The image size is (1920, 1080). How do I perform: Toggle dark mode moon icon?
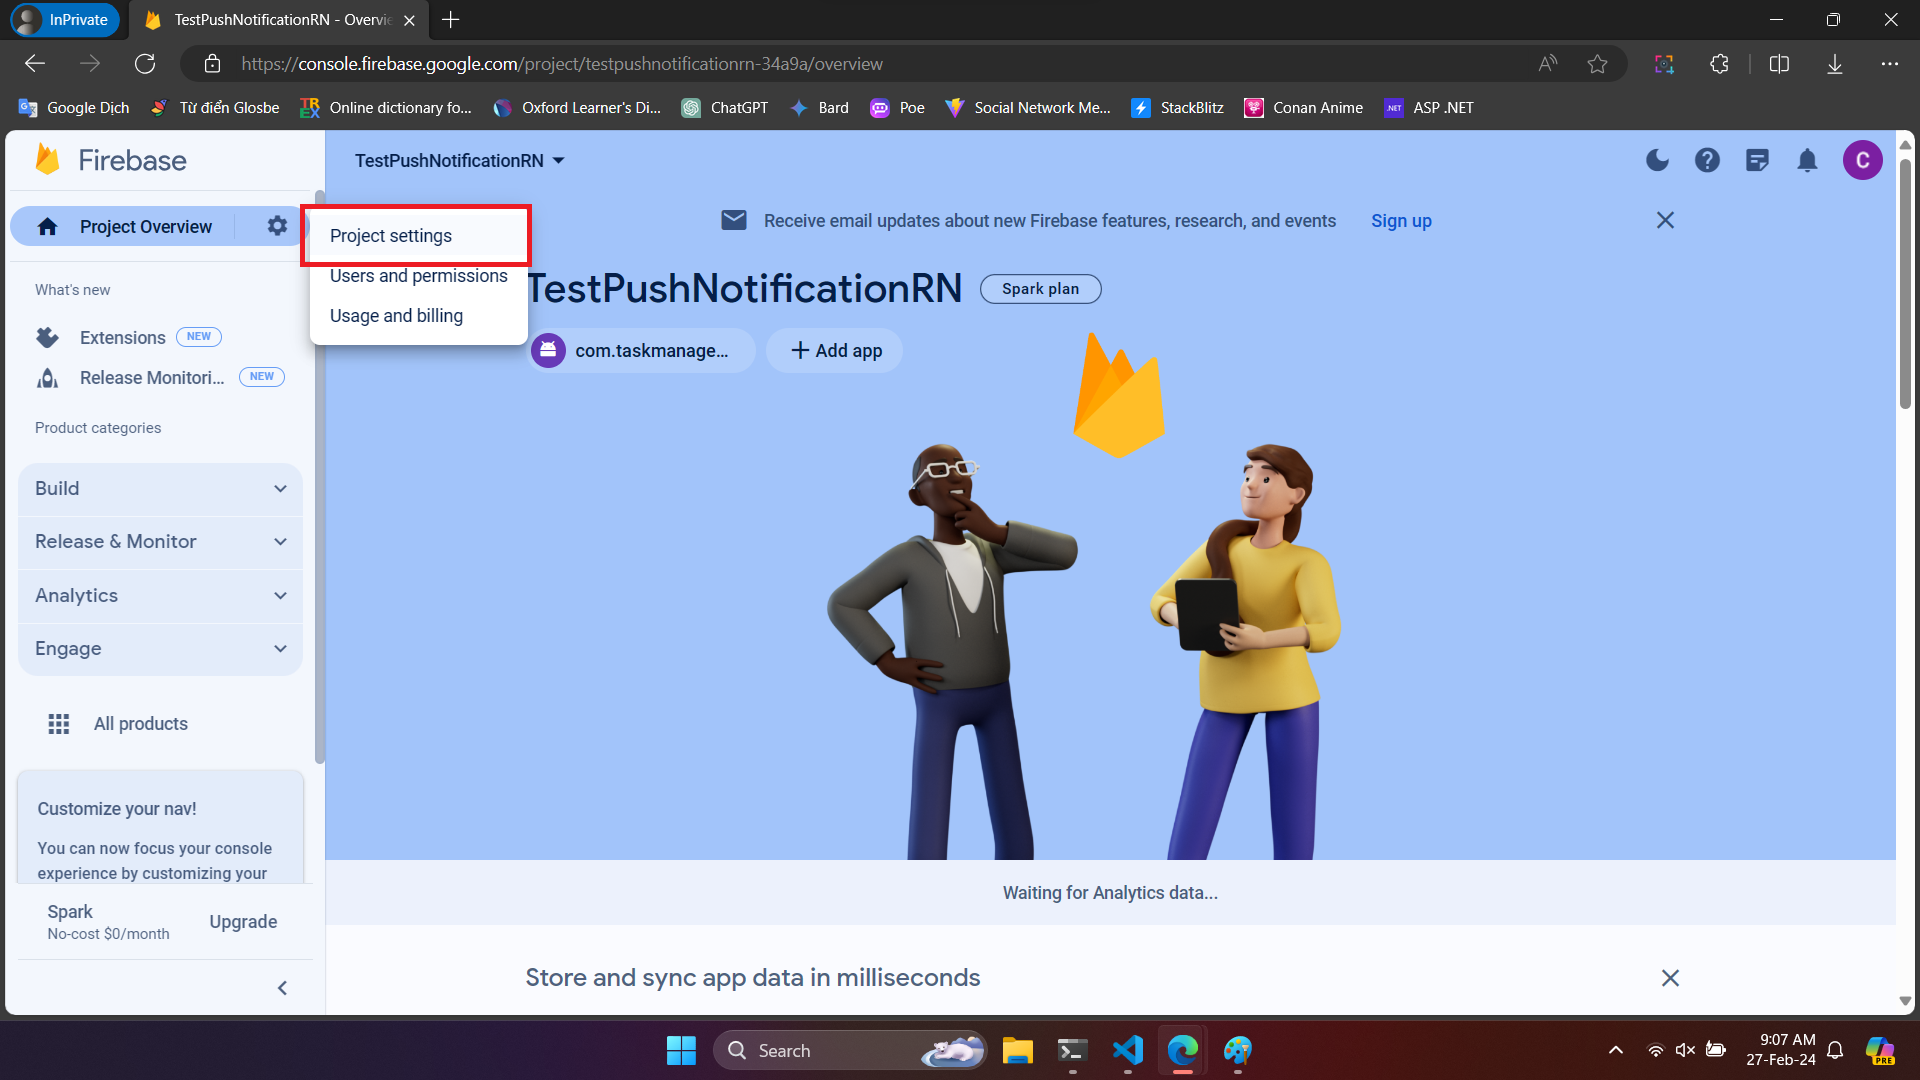click(1657, 160)
